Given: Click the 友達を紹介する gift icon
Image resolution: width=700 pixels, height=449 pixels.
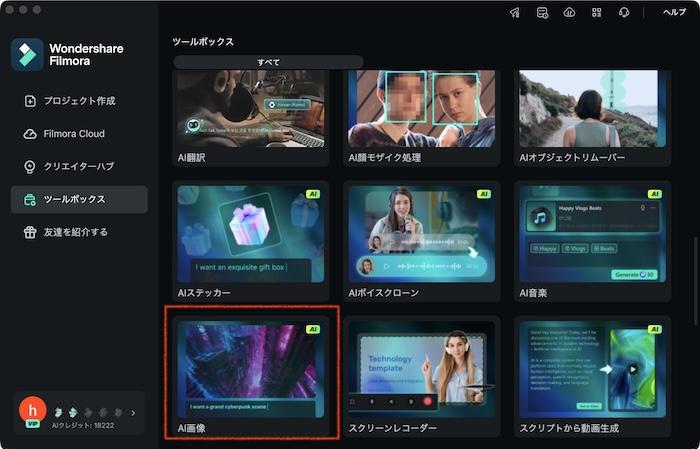Looking at the screenshot, I should click(x=30, y=232).
